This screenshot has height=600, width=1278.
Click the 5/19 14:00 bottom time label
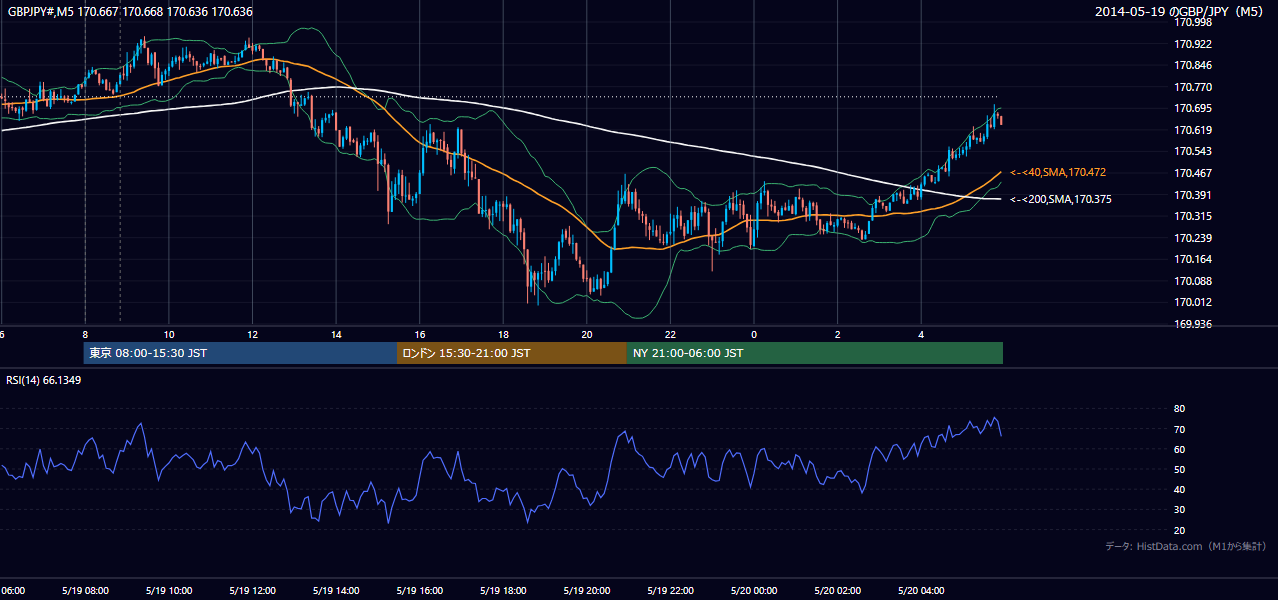pos(336,590)
